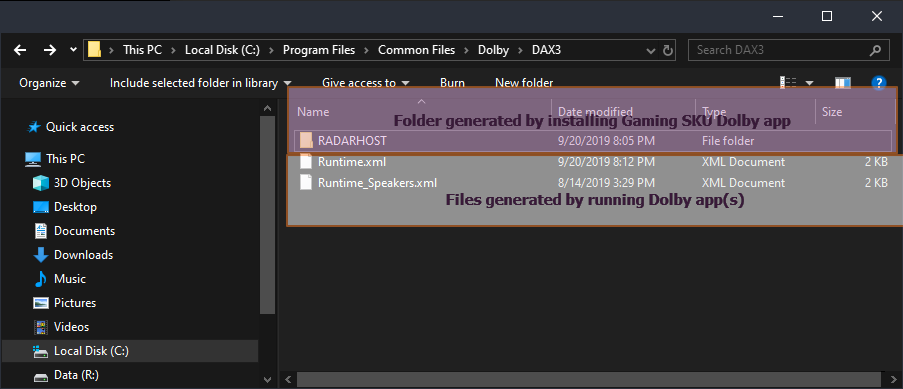Click file list horizontal scroll left arrow
This screenshot has width=903, height=389.
coord(290,380)
